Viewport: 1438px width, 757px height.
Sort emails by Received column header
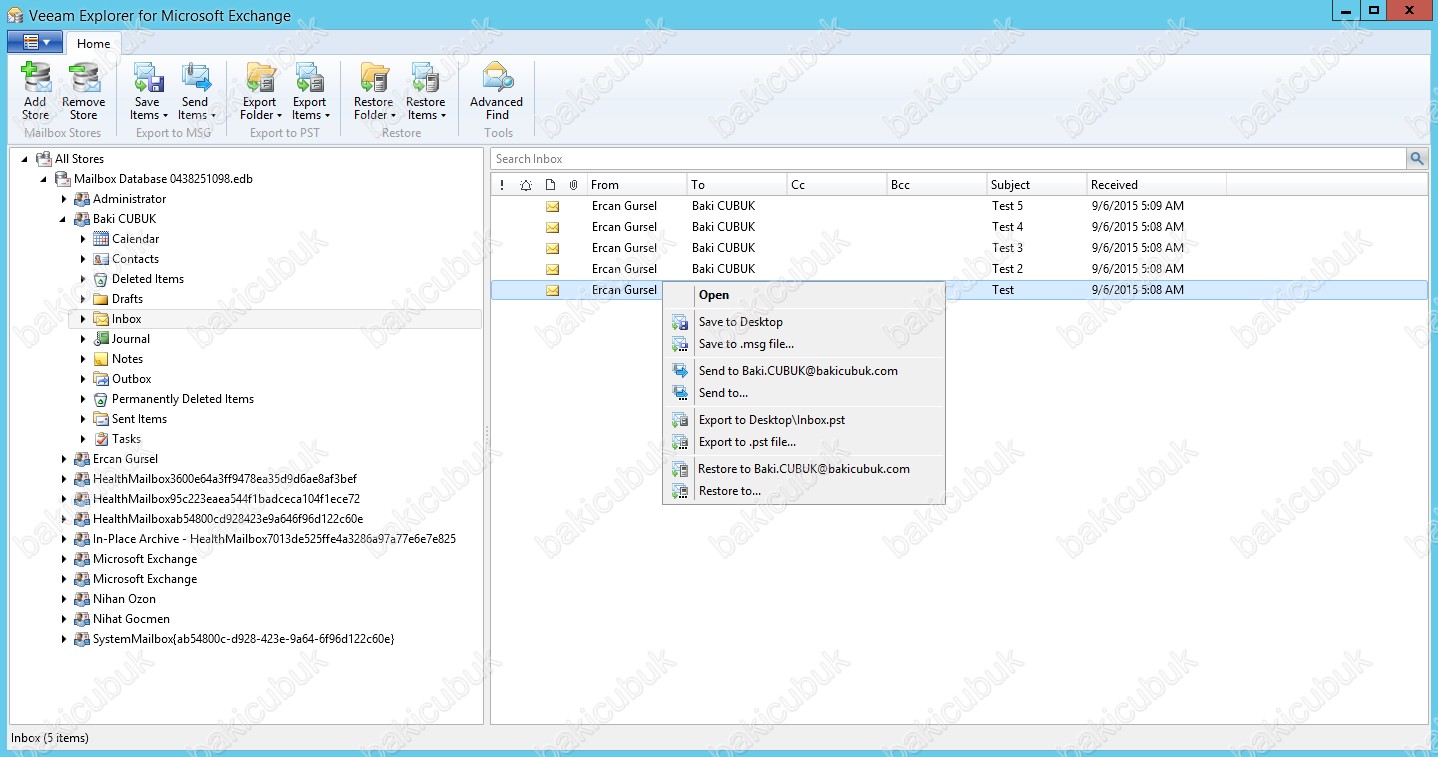pyautogui.click(x=1157, y=185)
